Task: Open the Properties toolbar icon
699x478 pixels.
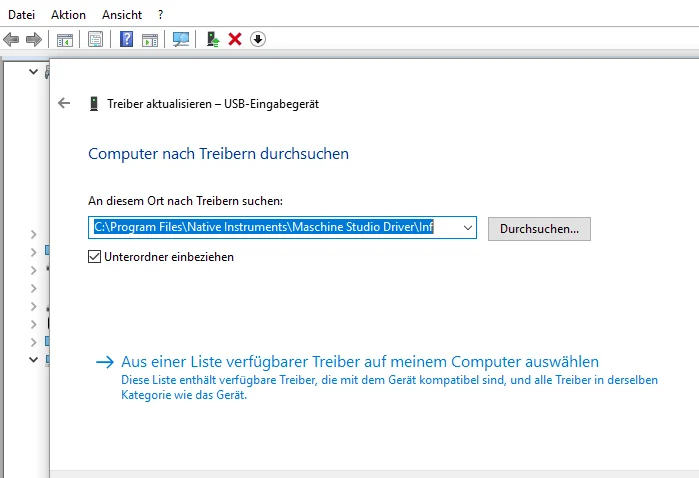Action: click(x=95, y=40)
